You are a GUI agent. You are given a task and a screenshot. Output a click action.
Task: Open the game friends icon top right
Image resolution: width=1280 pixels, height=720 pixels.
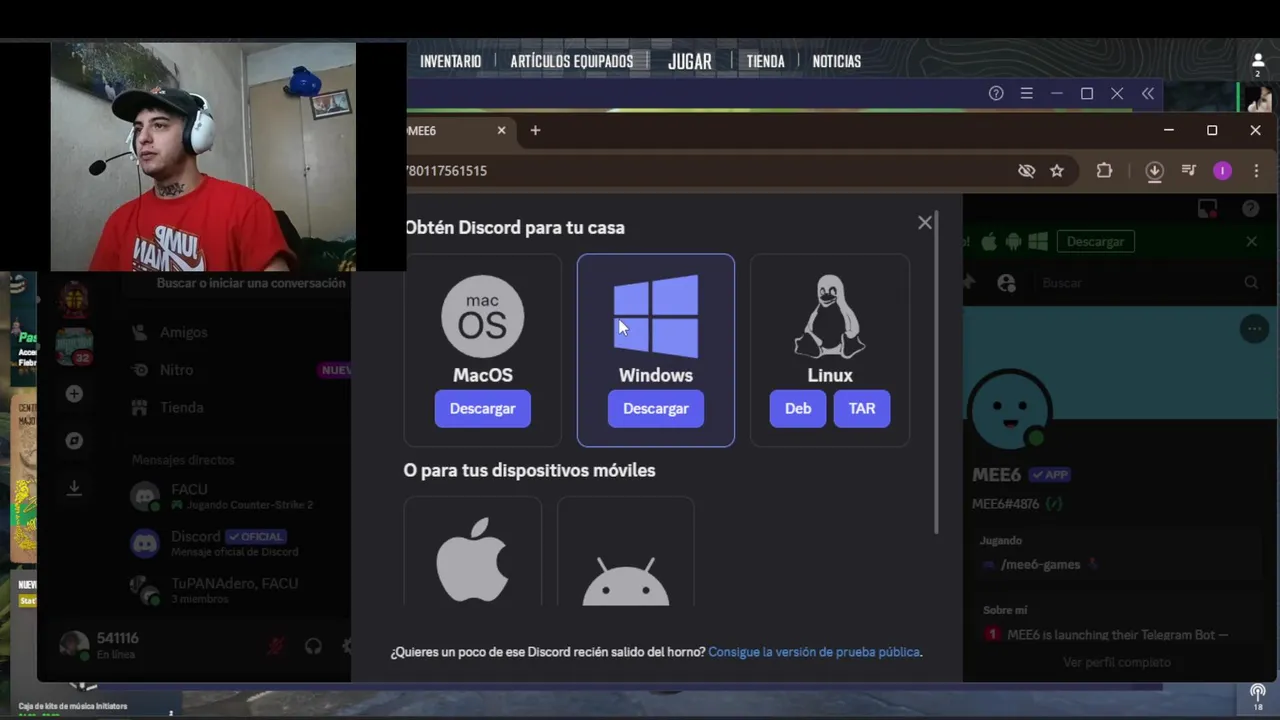click(x=1258, y=64)
